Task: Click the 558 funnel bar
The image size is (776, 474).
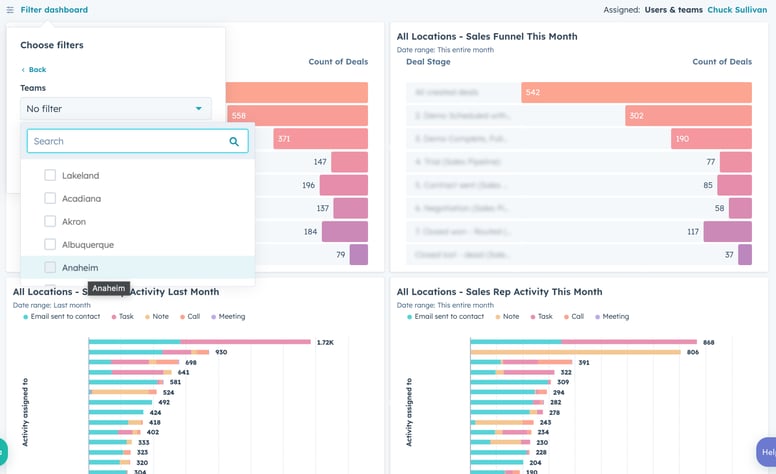Action: 297,116
